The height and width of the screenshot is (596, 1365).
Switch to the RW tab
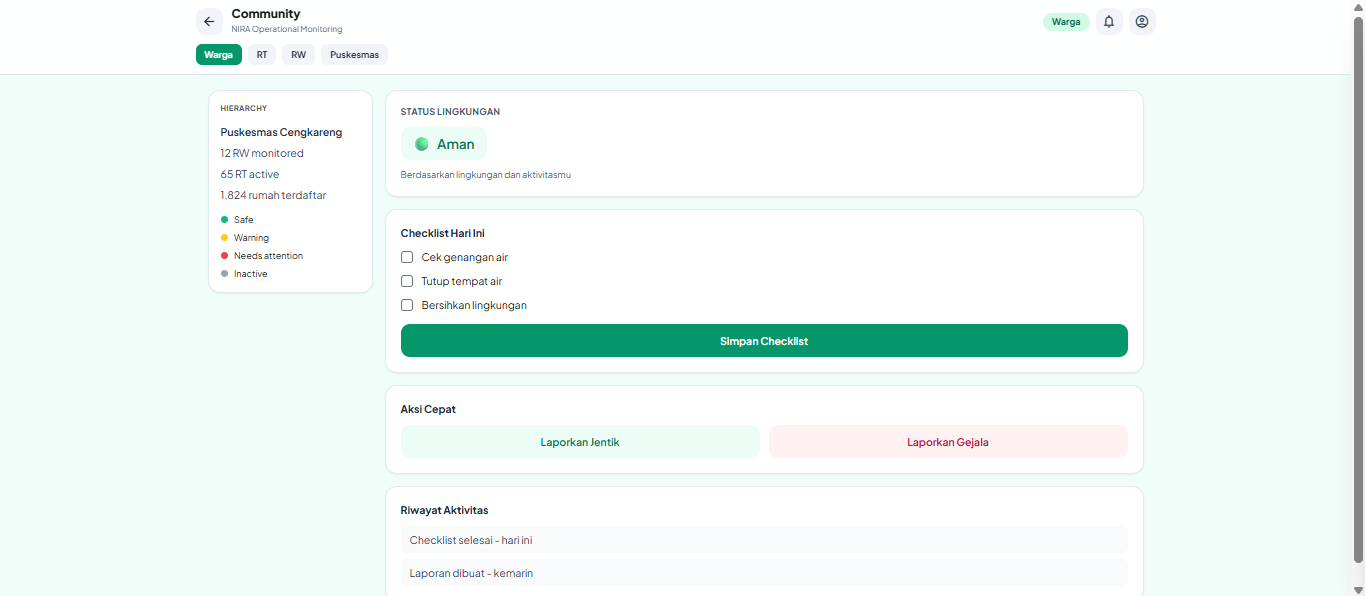(x=298, y=55)
